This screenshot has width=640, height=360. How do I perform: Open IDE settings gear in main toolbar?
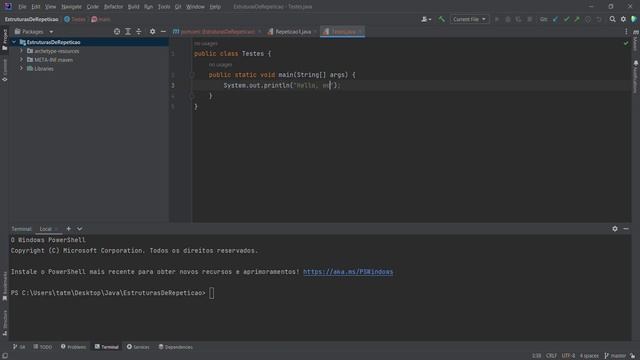pos(623,19)
